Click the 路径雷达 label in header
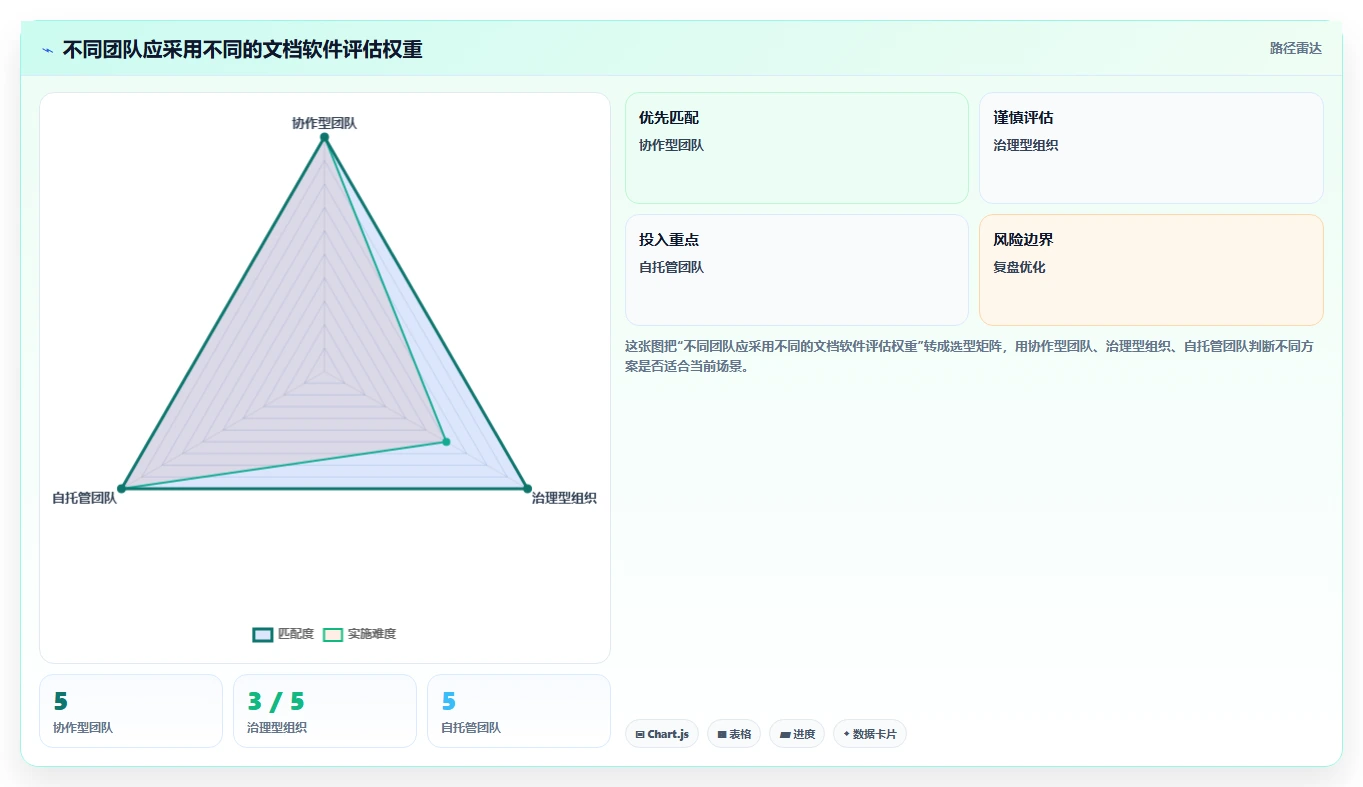The height and width of the screenshot is (787, 1363). [x=1295, y=48]
